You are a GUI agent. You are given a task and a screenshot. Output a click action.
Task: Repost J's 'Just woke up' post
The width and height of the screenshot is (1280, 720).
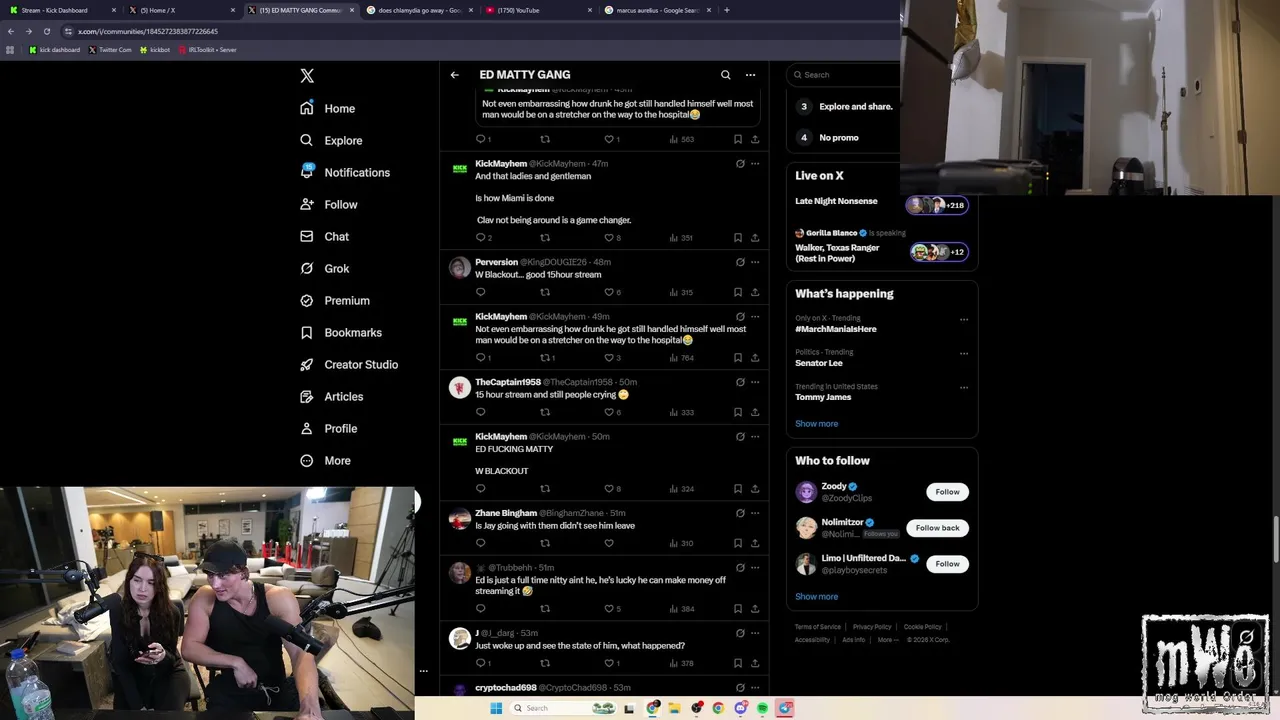545,663
